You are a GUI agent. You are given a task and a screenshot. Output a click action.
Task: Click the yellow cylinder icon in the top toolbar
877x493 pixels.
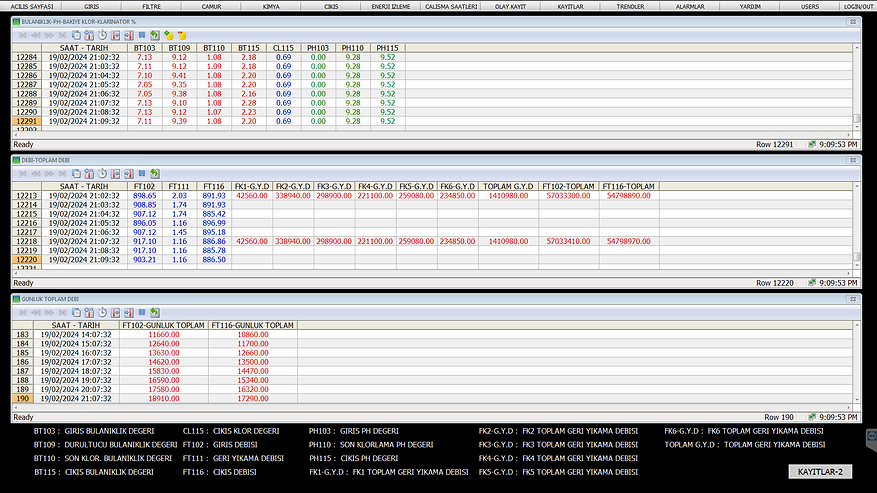coord(182,35)
